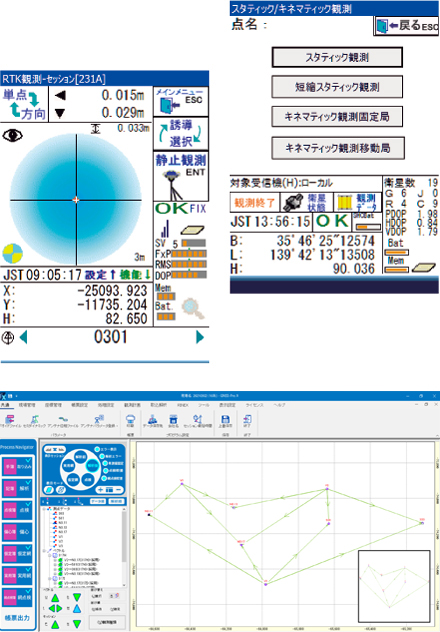Click the yellow-blue target symbol icon
This screenshot has width=440, height=632.
(13, 254)
